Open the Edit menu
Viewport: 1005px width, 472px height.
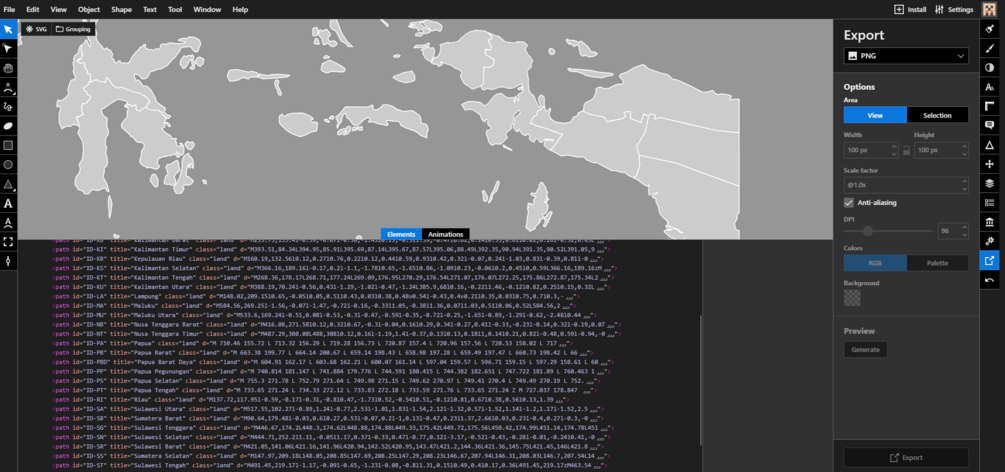point(33,10)
